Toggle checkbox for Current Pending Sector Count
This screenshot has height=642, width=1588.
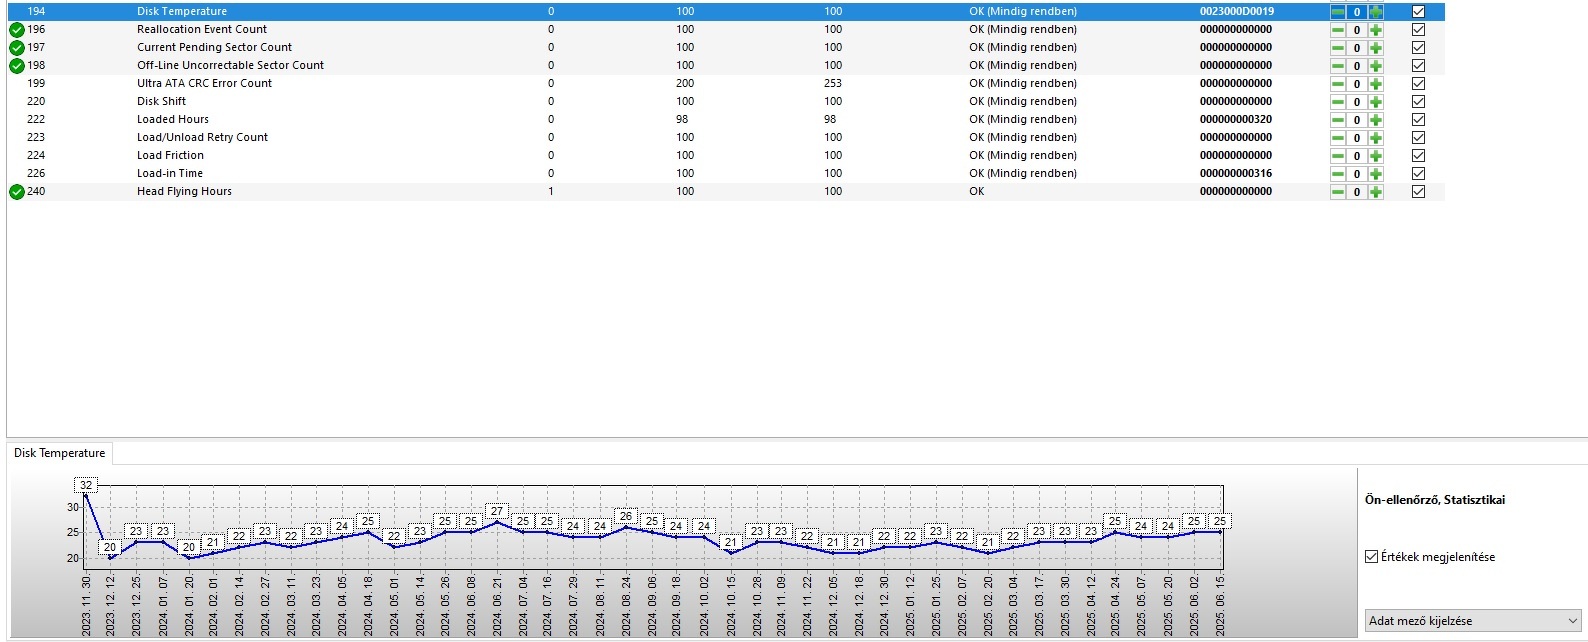click(1418, 48)
